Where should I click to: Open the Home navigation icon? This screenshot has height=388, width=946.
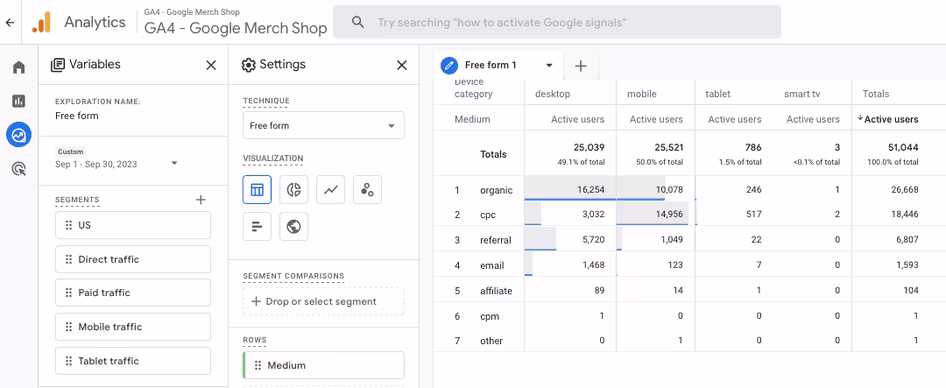tap(19, 67)
